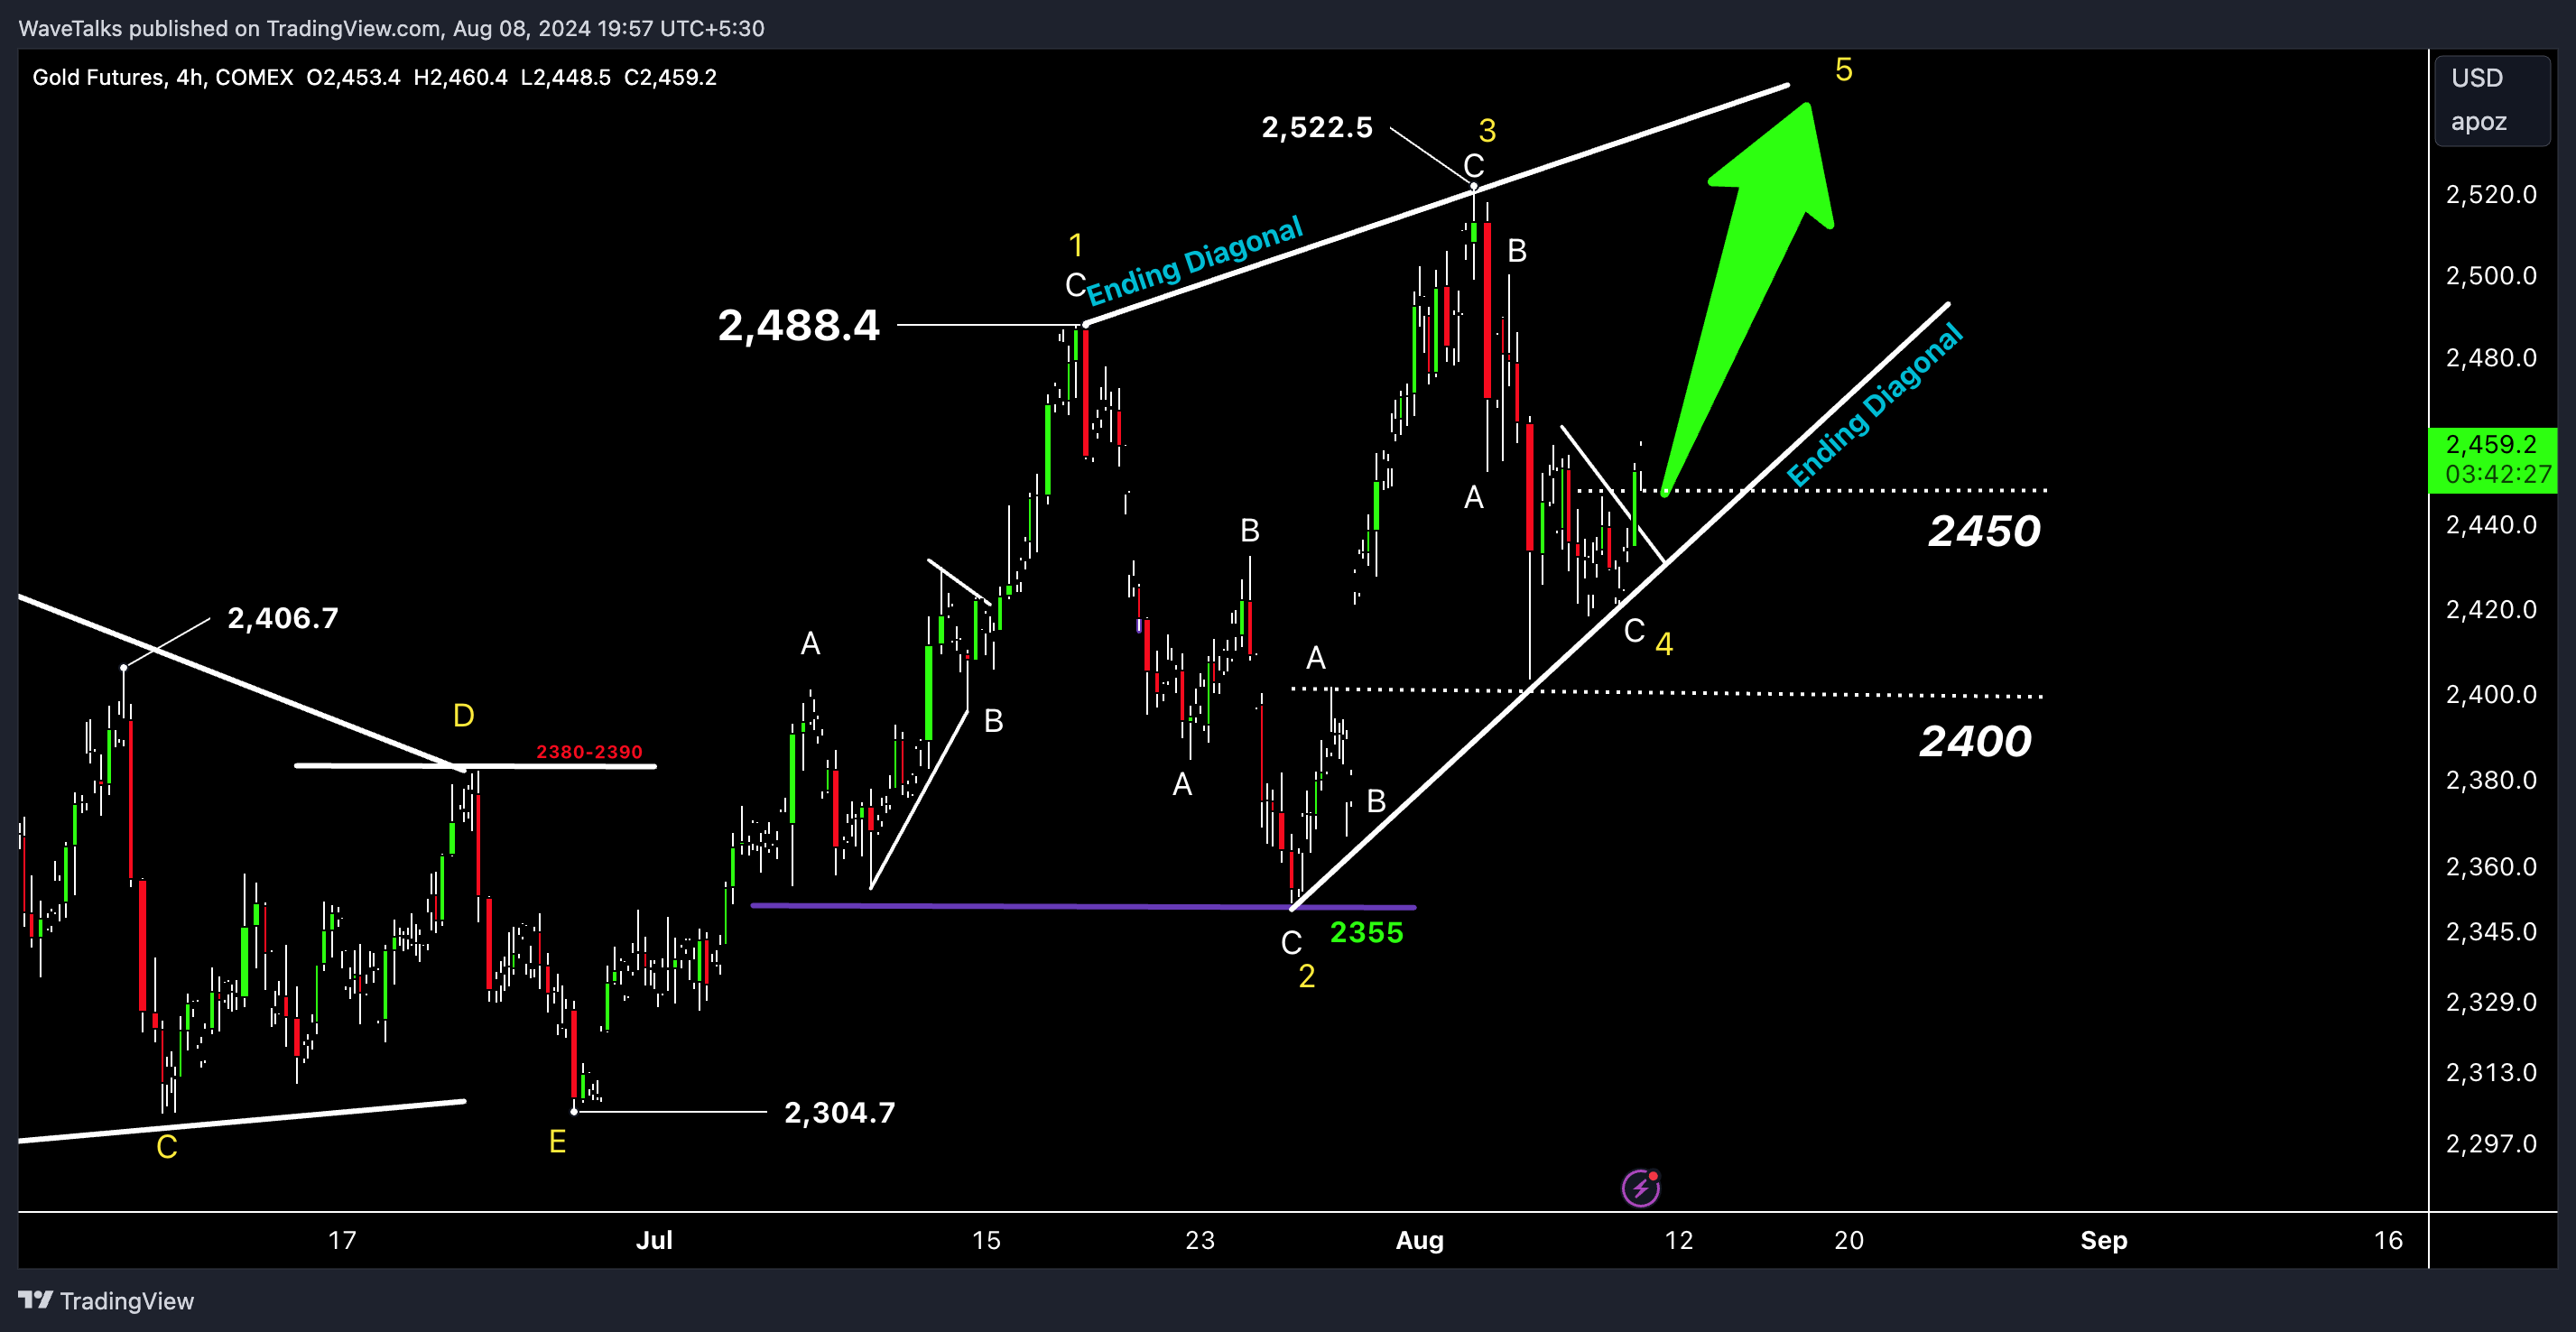Click the bold 2400 level label
Screen dimensions: 2576x1332
click(1975, 741)
